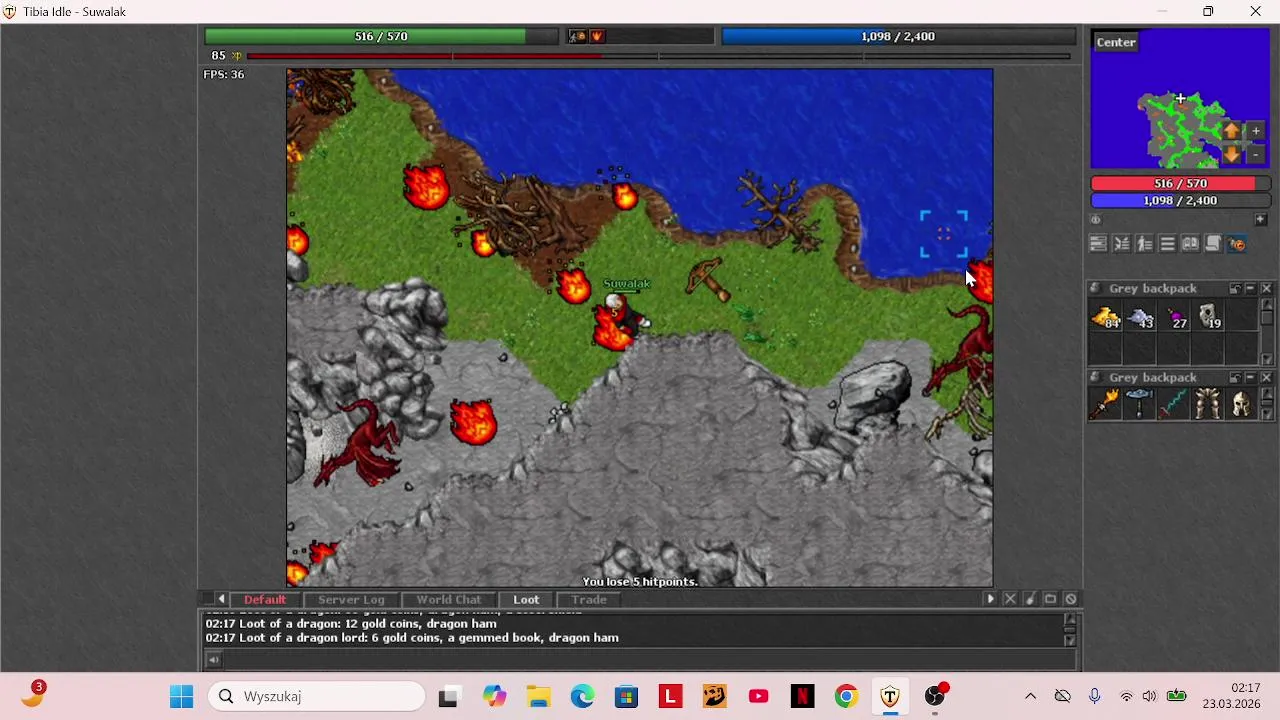The height and width of the screenshot is (720, 1280).
Task: Open the three horizontal lines sidebar icon
Action: [1167, 244]
